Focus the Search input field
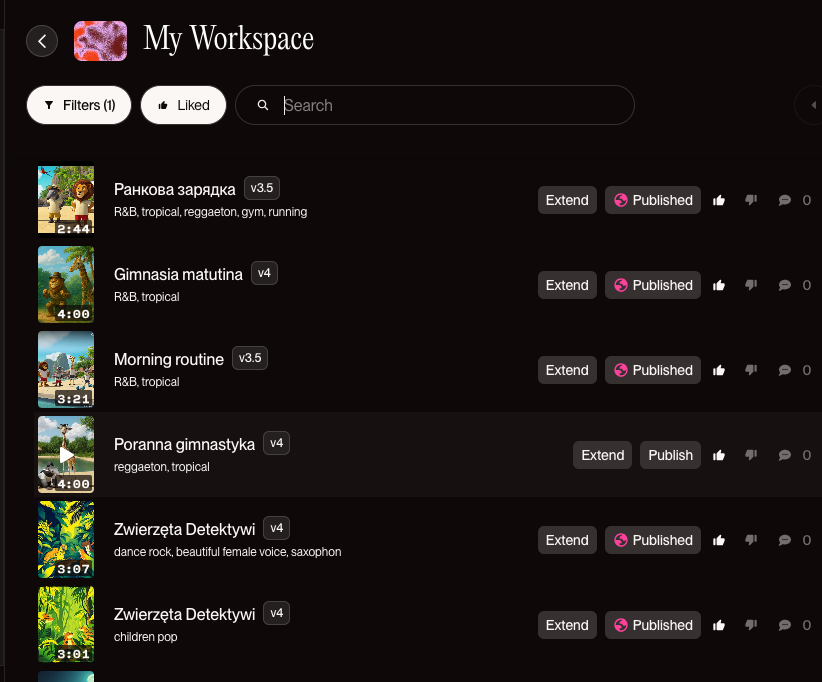The image size is (822, 682). click(x=435, y=105)
